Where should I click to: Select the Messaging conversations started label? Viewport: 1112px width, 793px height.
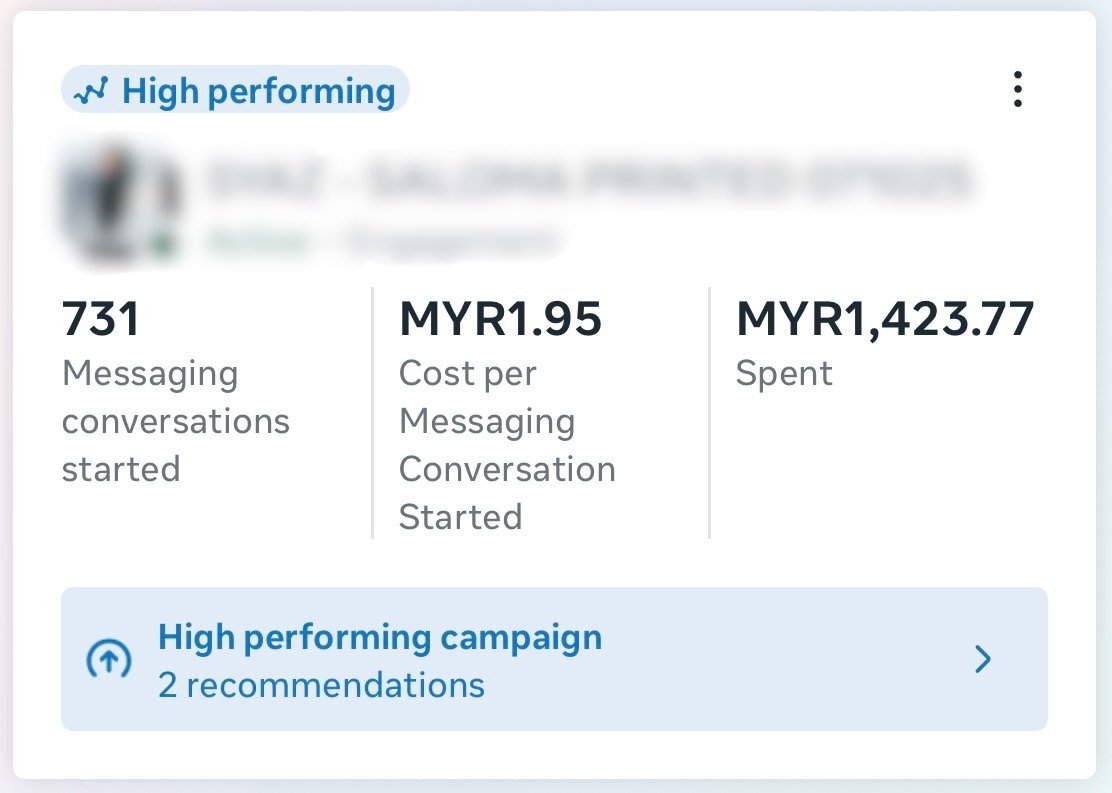pyautogui.click(x=175, y=421)
